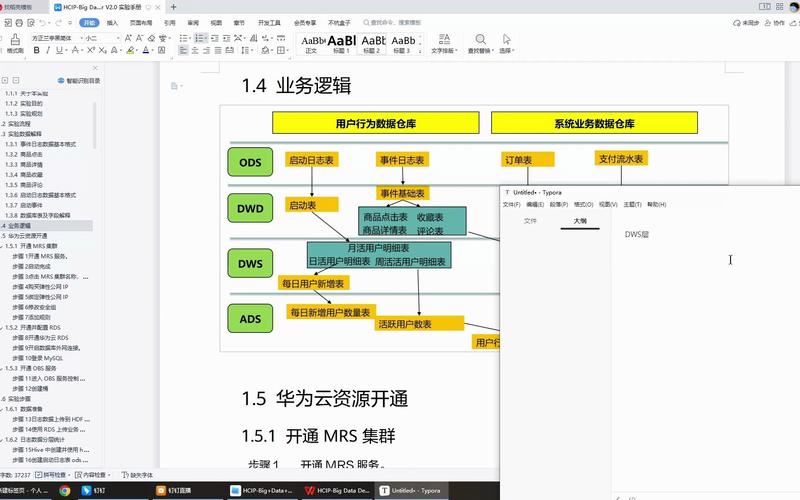Switch to the 开发工具 Developer tab
This screenshot has width=800, height=500.
tap(269, 22)
